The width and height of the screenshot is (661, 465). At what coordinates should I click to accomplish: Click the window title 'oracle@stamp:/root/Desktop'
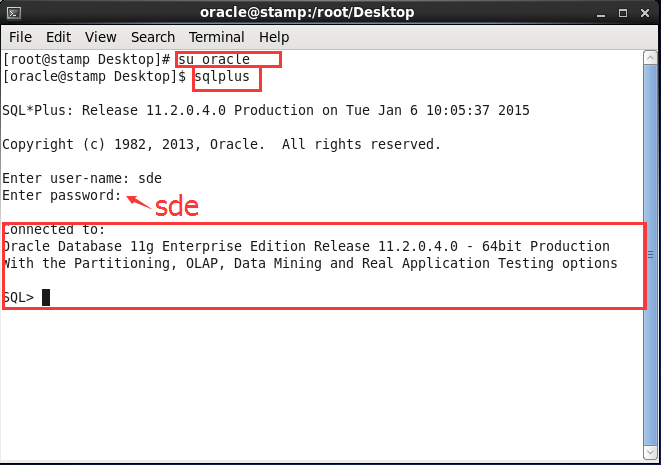[x=307, y=13]
